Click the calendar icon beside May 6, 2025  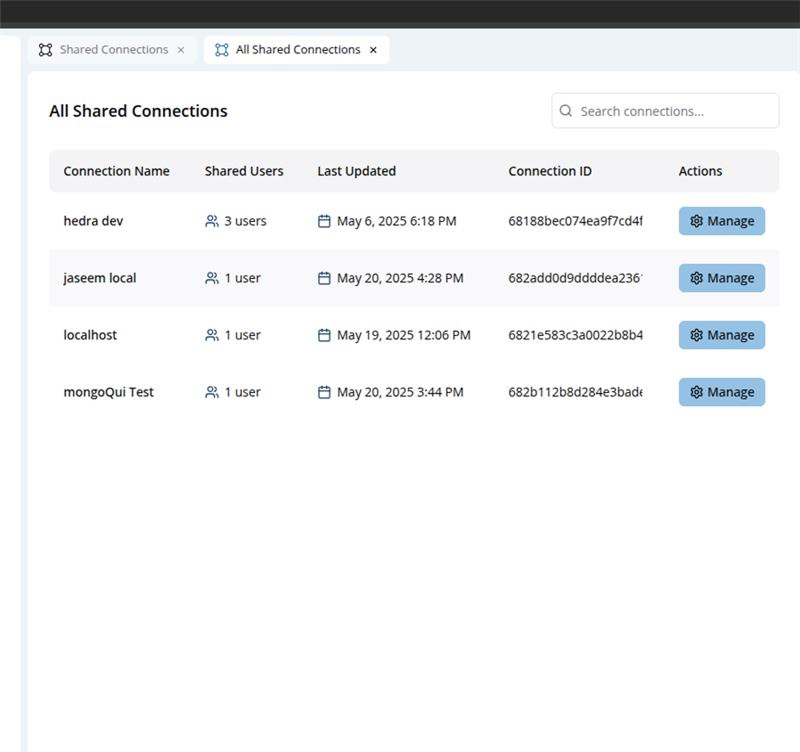click(324, 221)
